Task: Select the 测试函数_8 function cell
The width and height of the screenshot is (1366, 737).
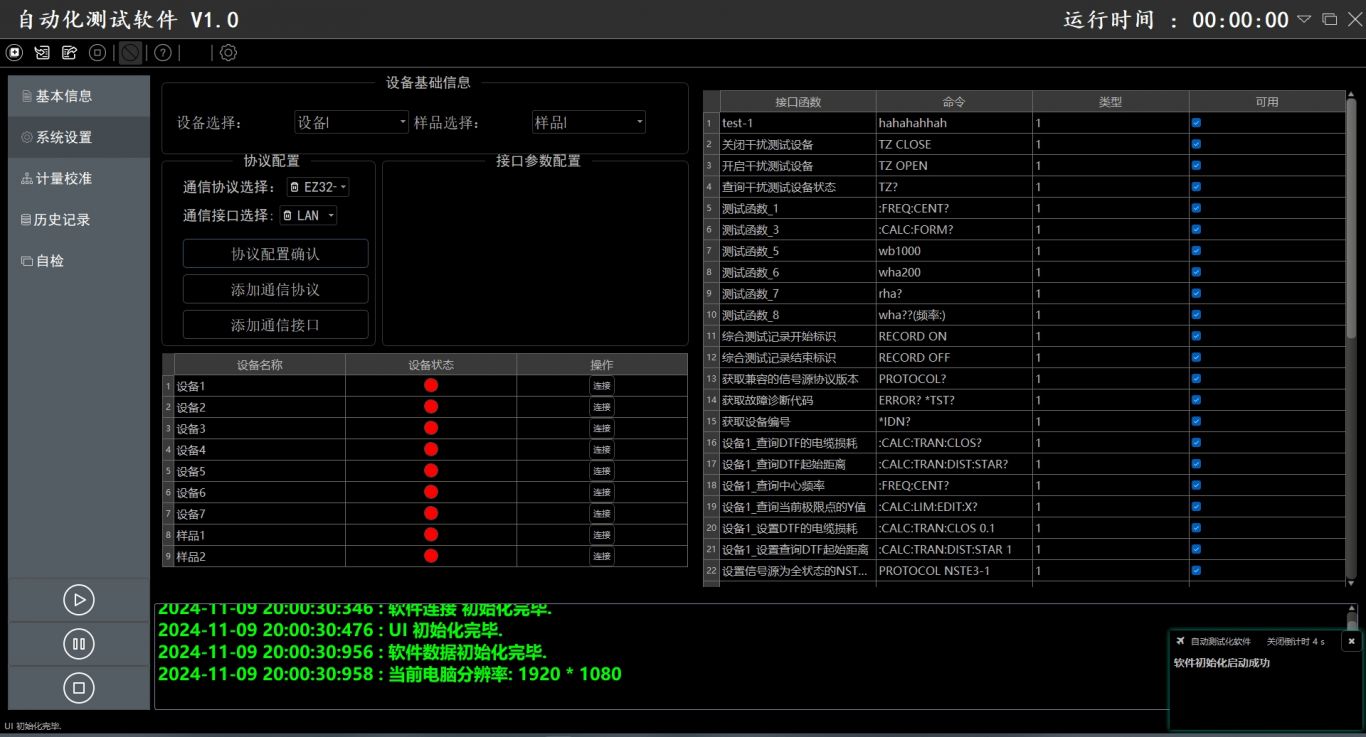Action: pyautogui.click(x=798, y=315)
